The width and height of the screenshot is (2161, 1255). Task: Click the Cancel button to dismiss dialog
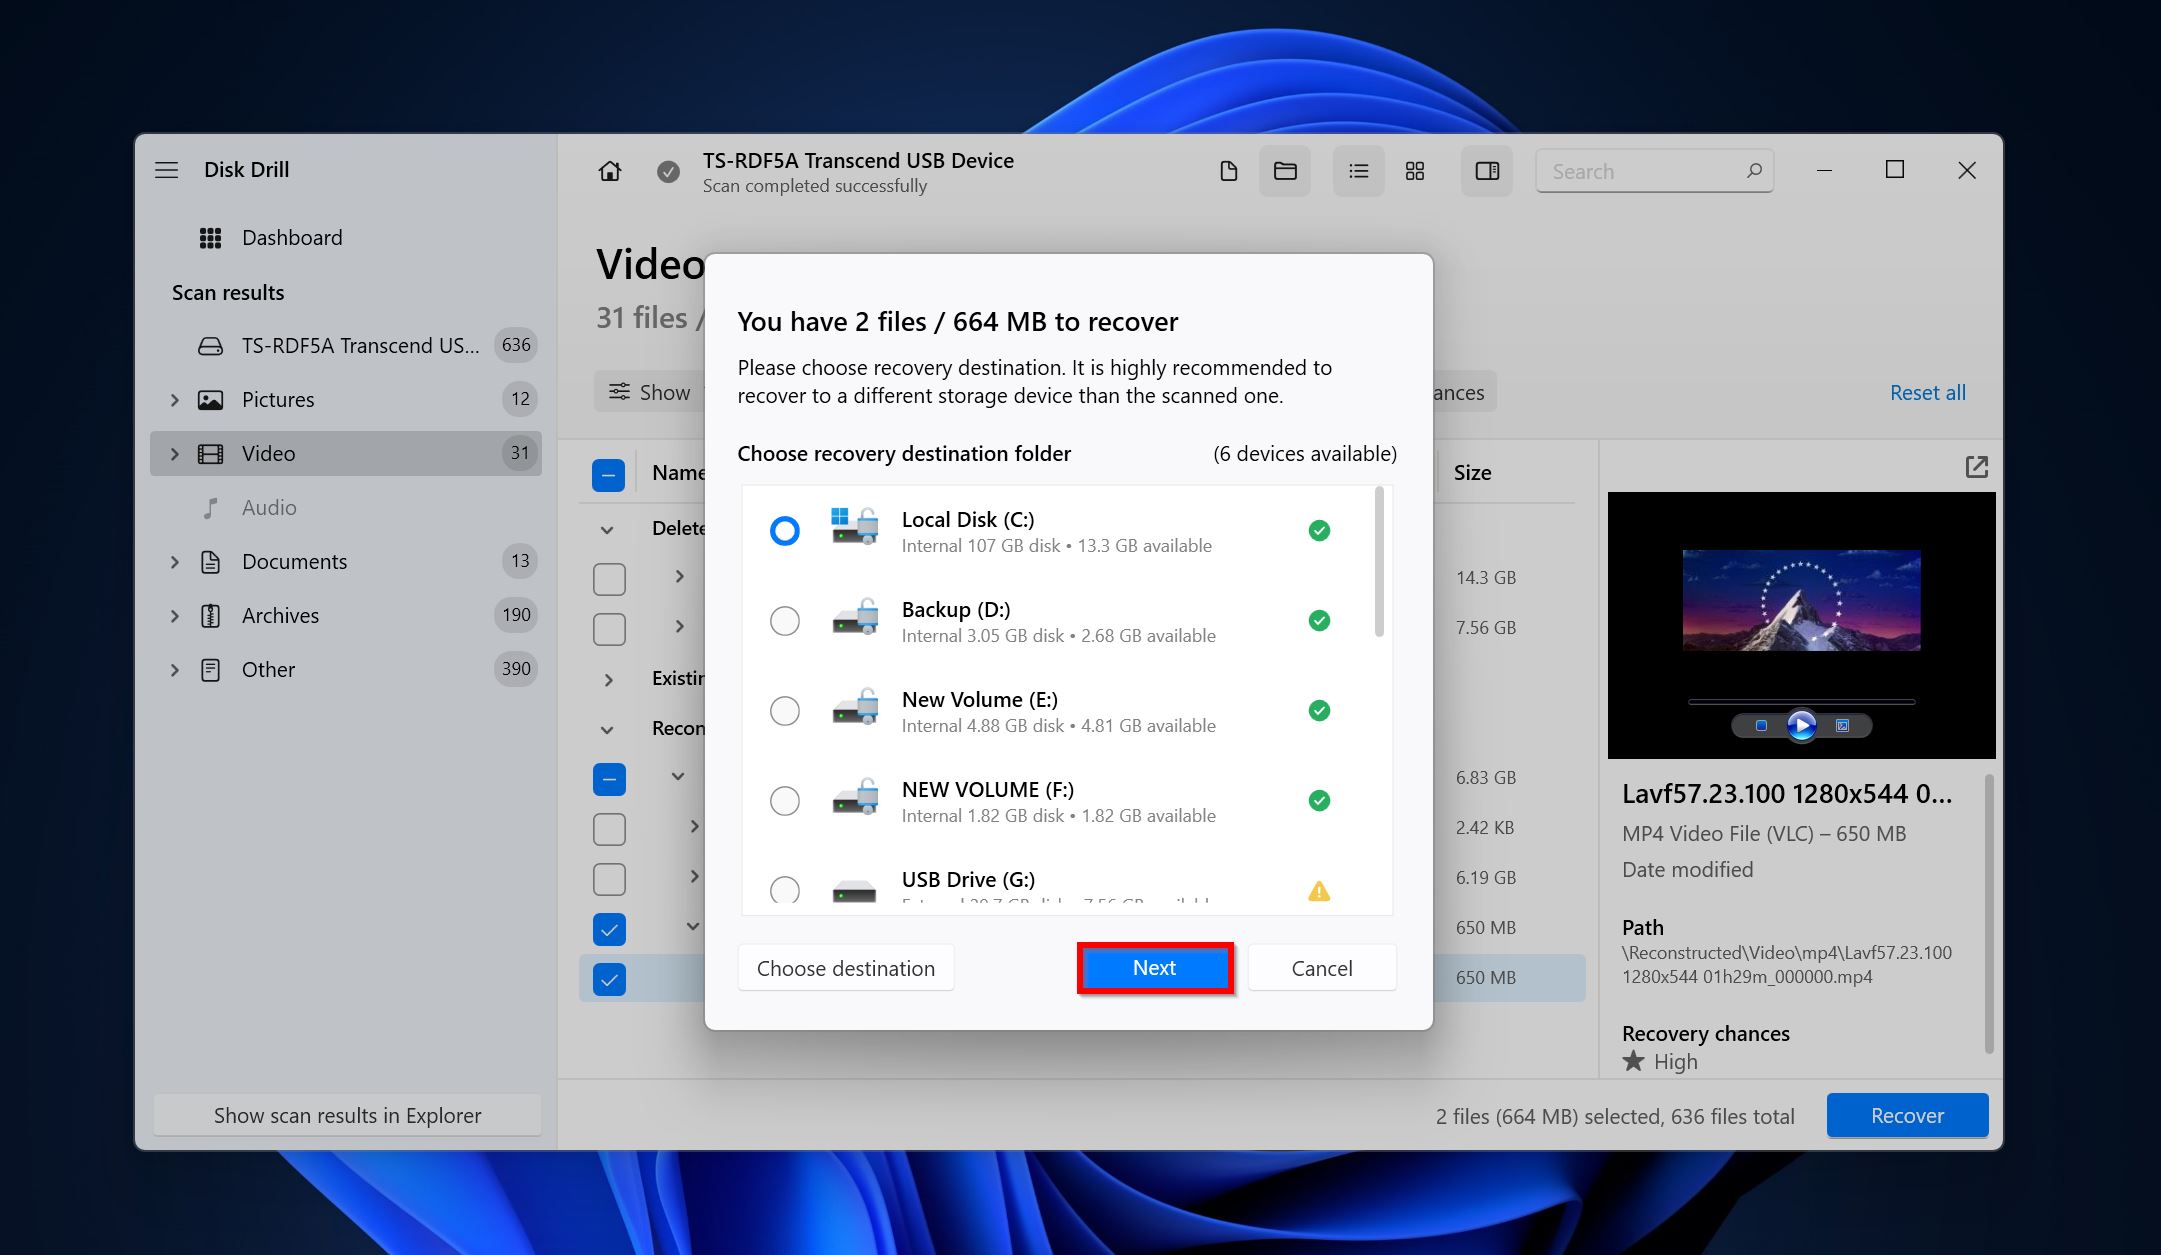point(1320,967)
